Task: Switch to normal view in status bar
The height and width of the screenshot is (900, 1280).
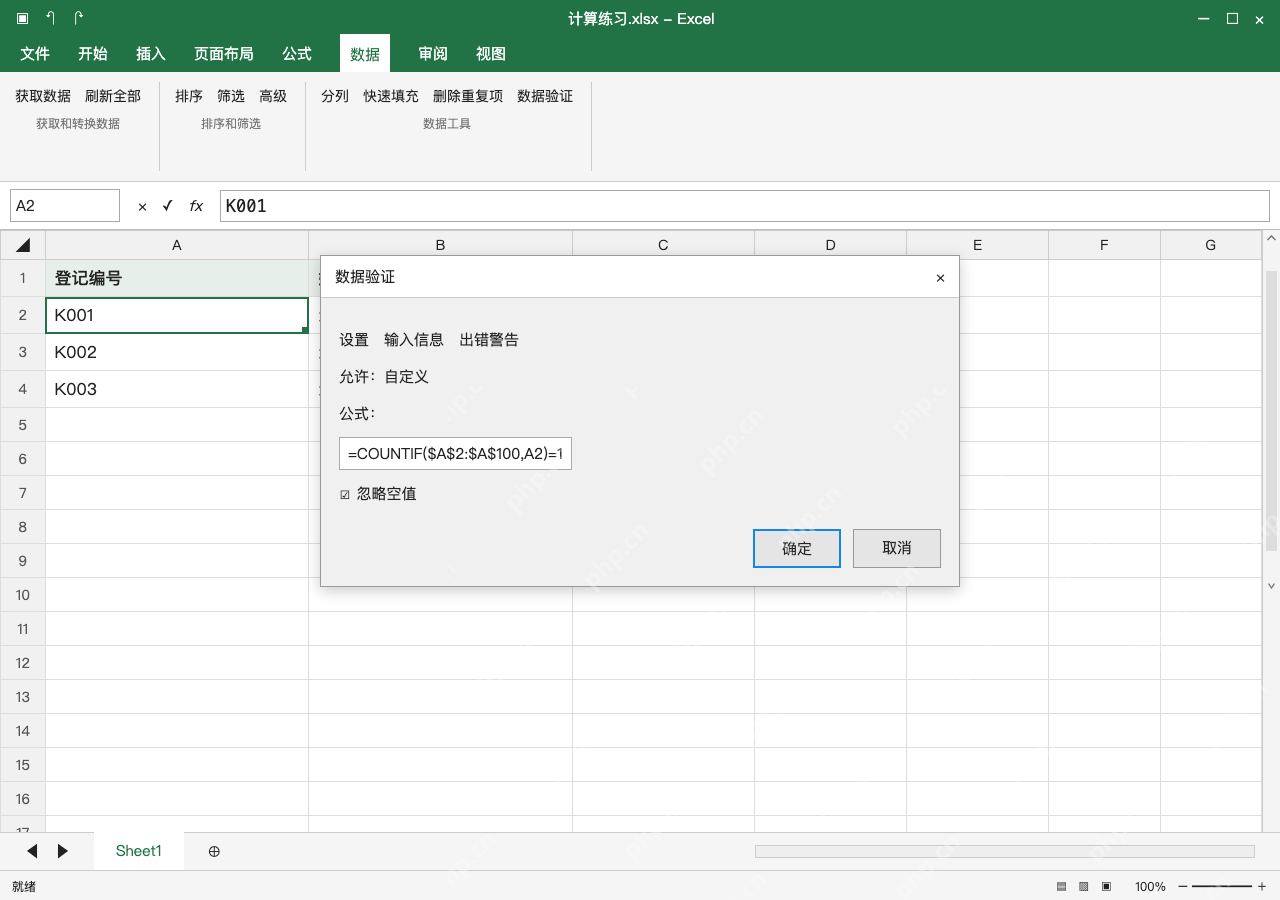Action: (1061, 887)
